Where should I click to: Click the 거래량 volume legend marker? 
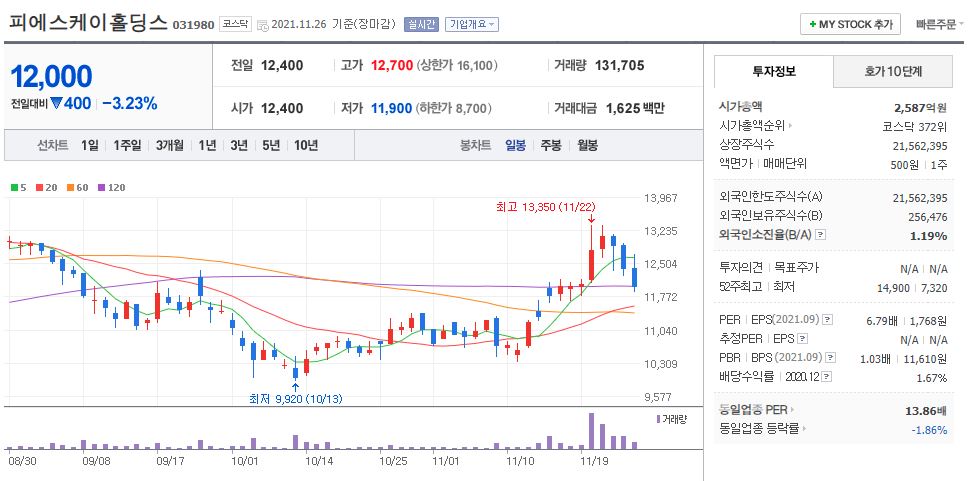point(658,419)
